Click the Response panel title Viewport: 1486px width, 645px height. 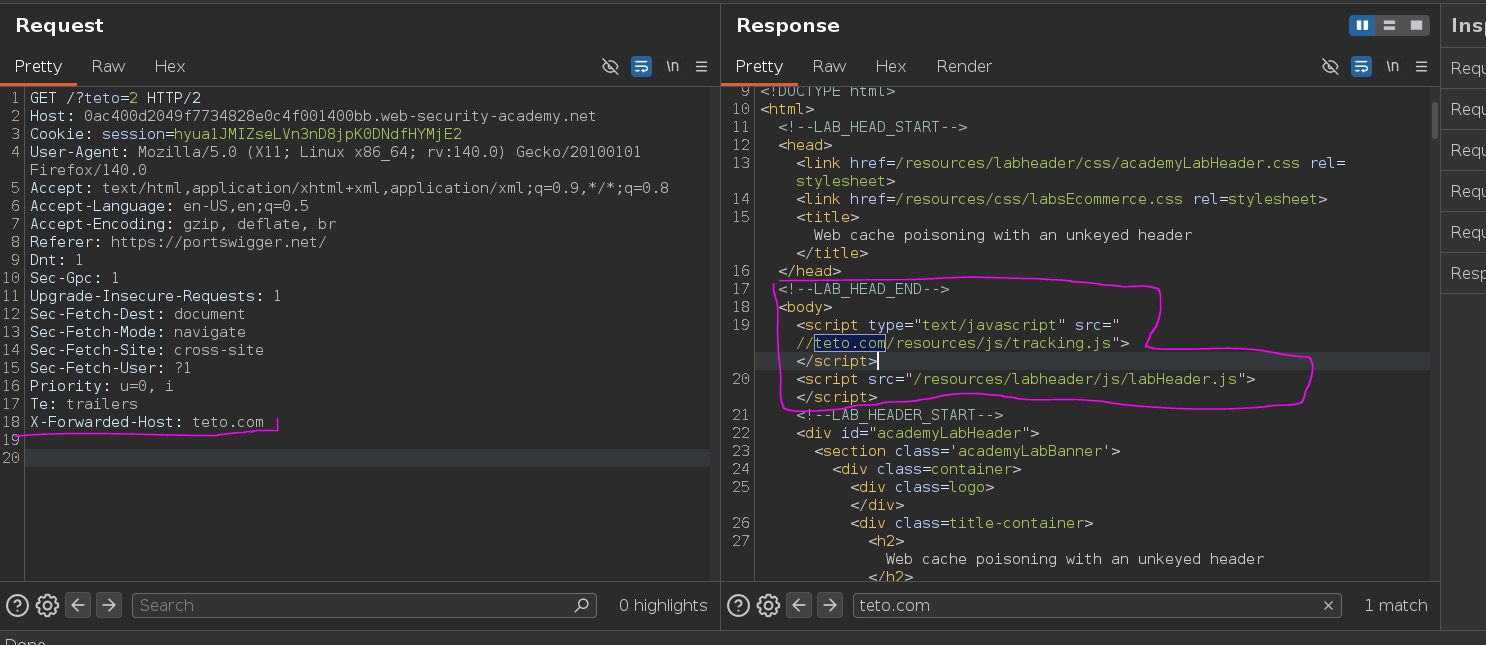(788, 25)
